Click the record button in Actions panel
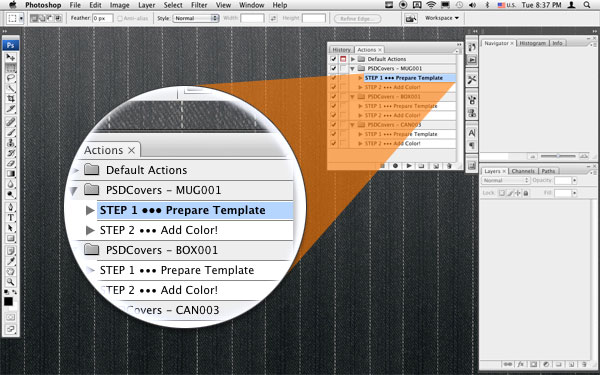The image size is (600, 375). (x=395, y=166)
